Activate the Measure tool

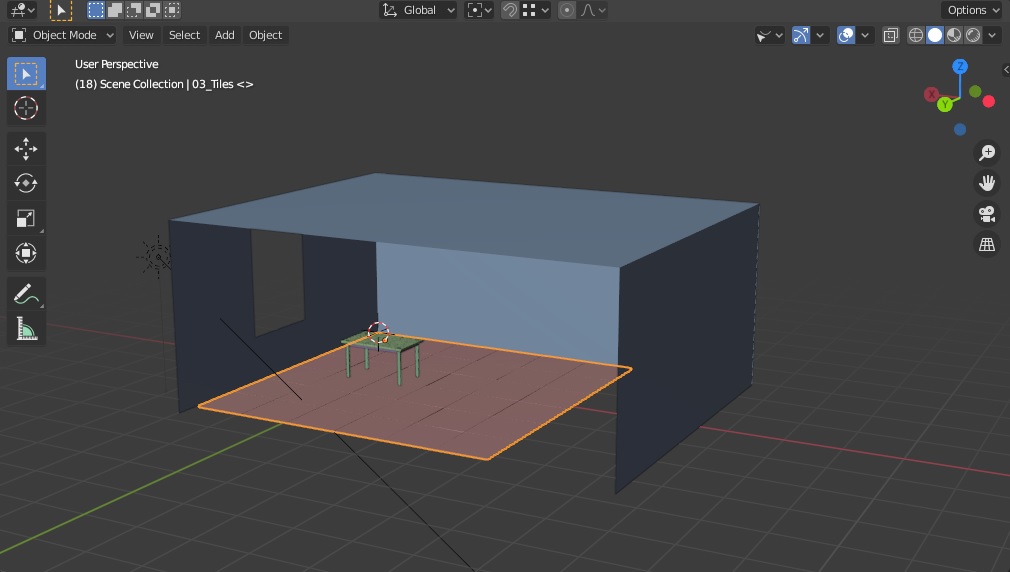tap(26, 329)
